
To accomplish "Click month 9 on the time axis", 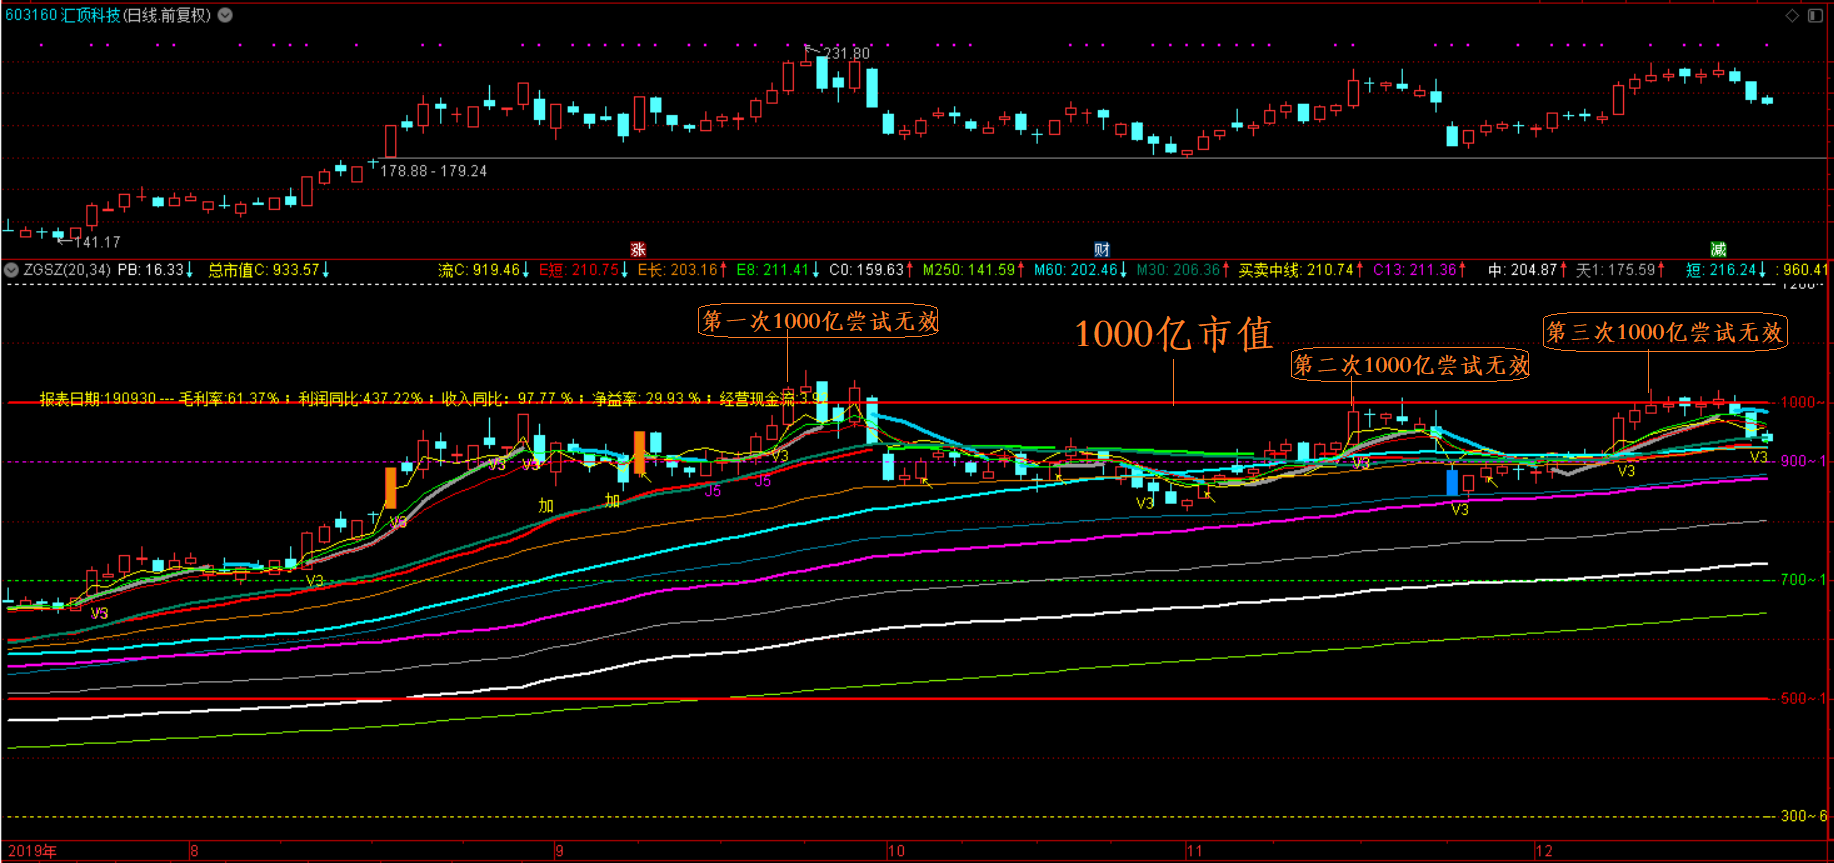I will click(559, 851).
